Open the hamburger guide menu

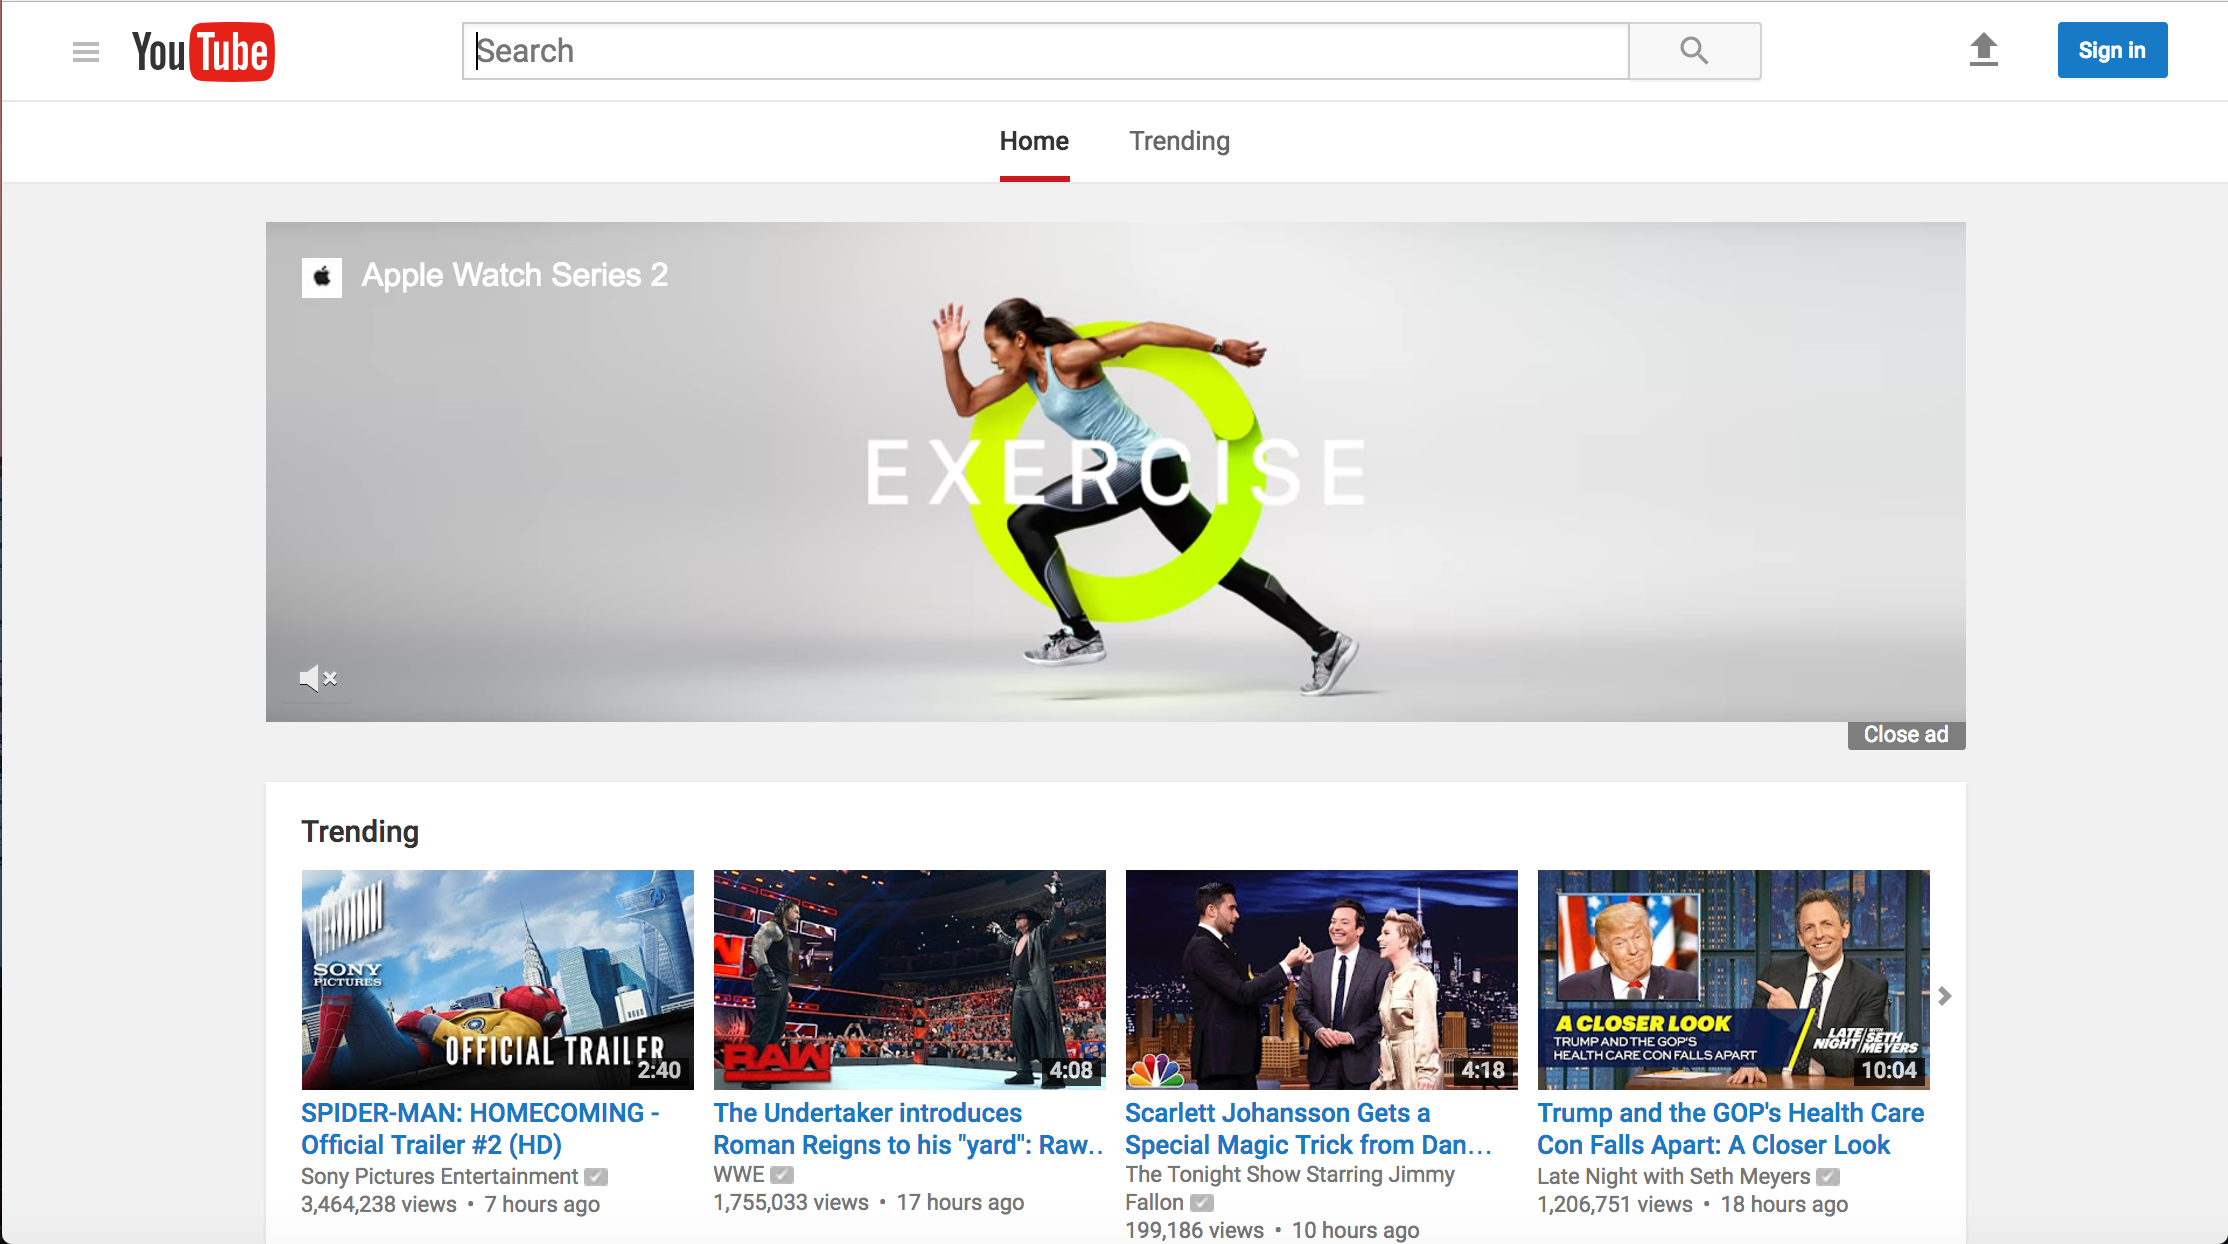(86, 52)
